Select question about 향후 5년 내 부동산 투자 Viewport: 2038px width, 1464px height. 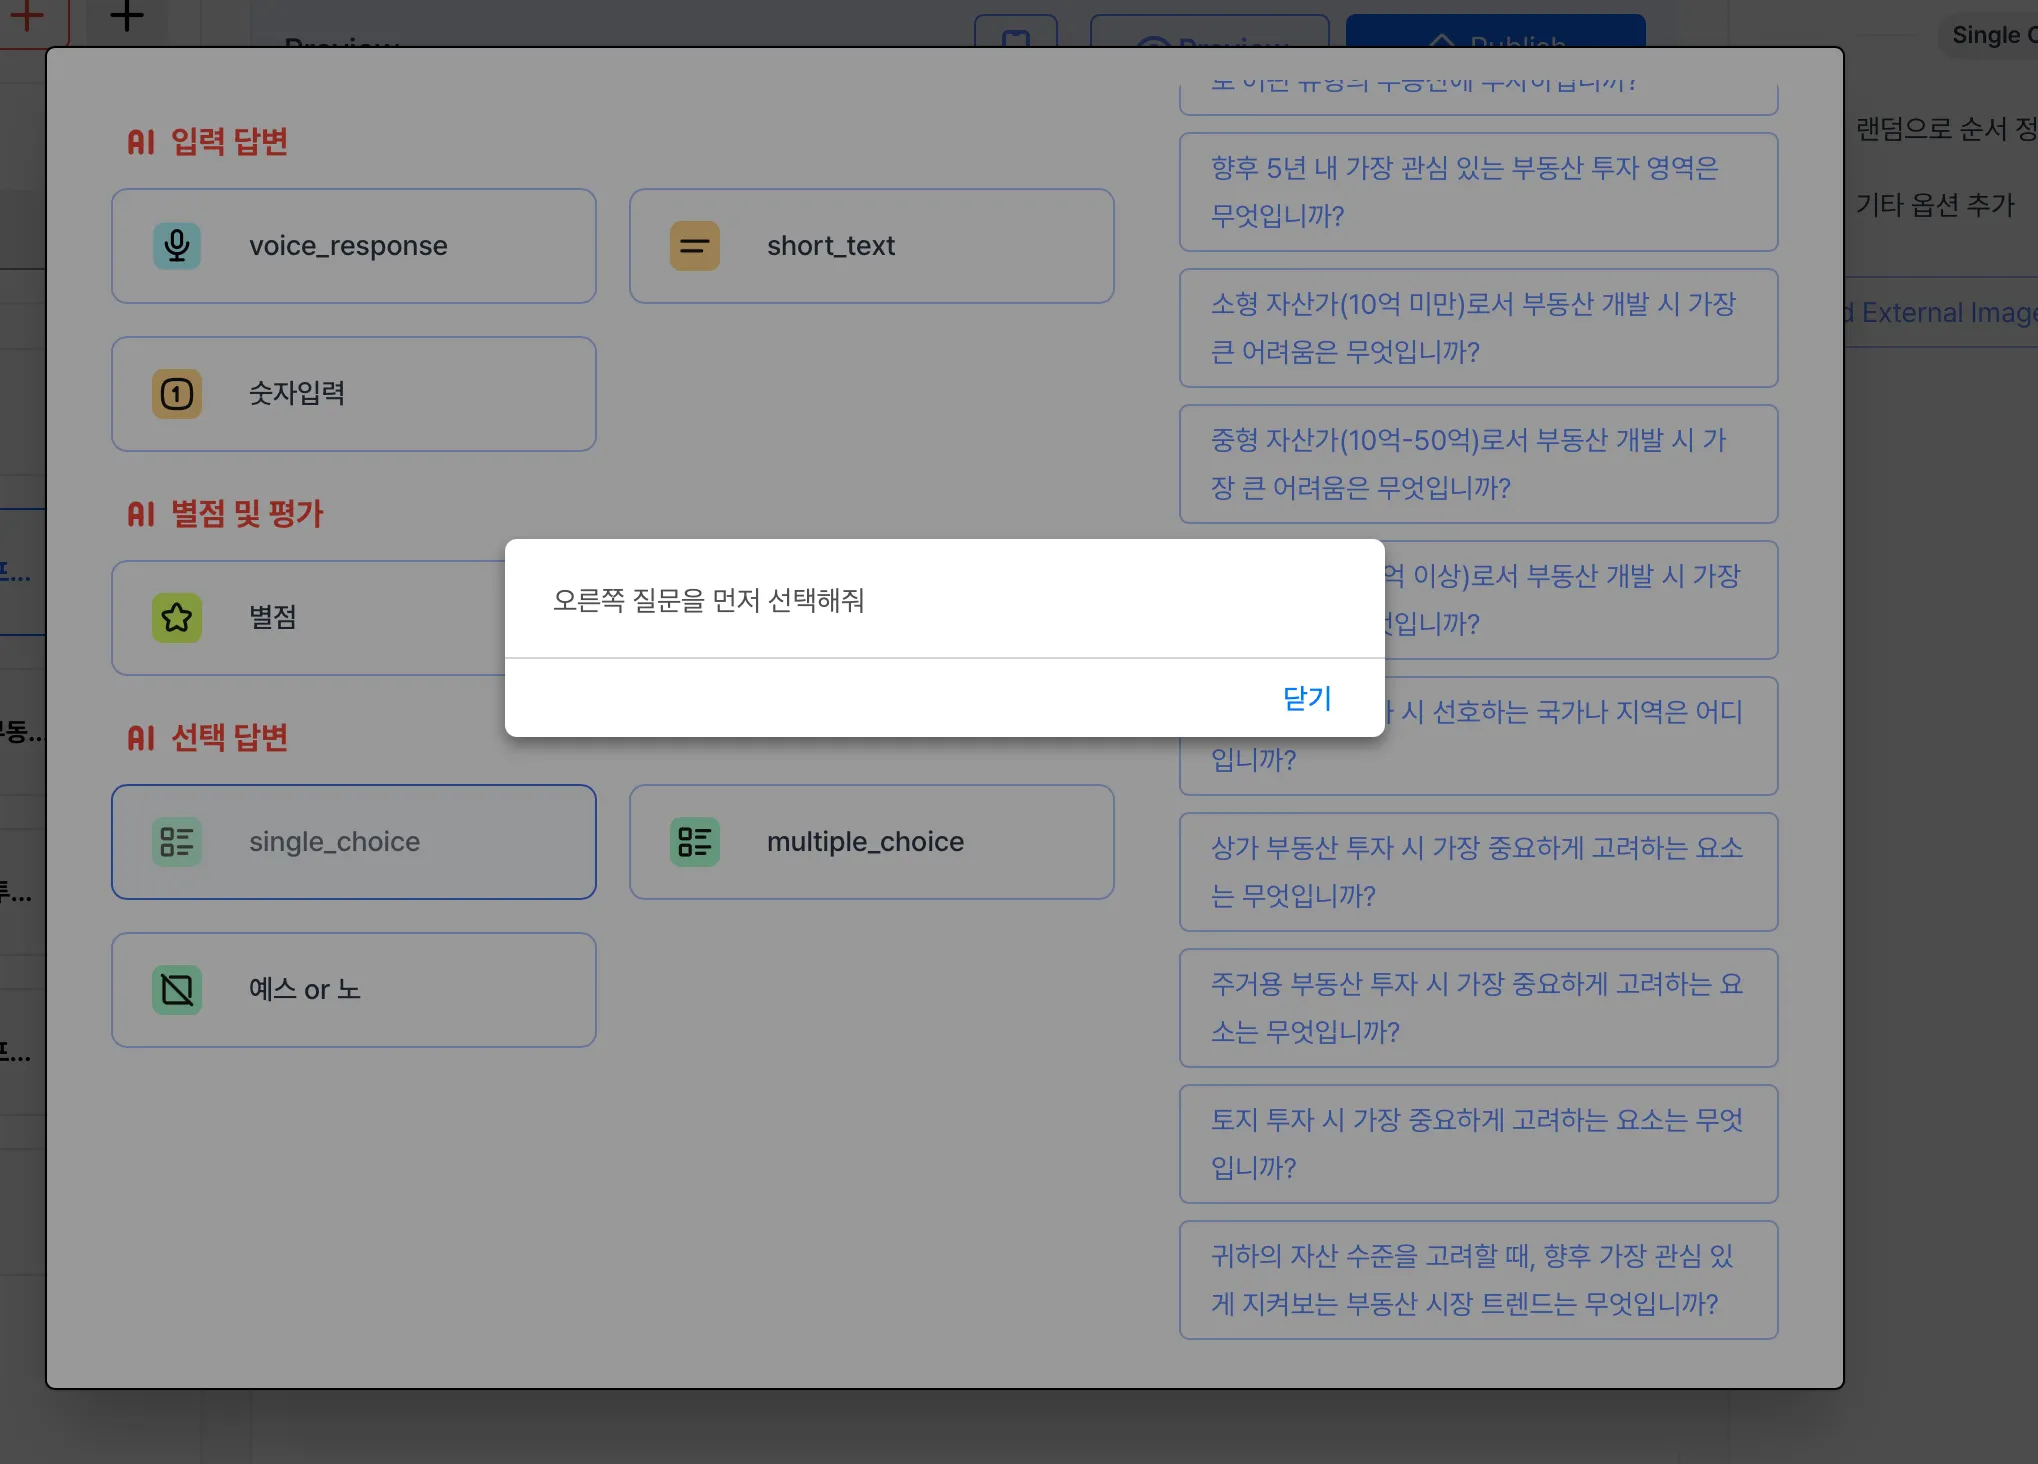click(1477, 192)
